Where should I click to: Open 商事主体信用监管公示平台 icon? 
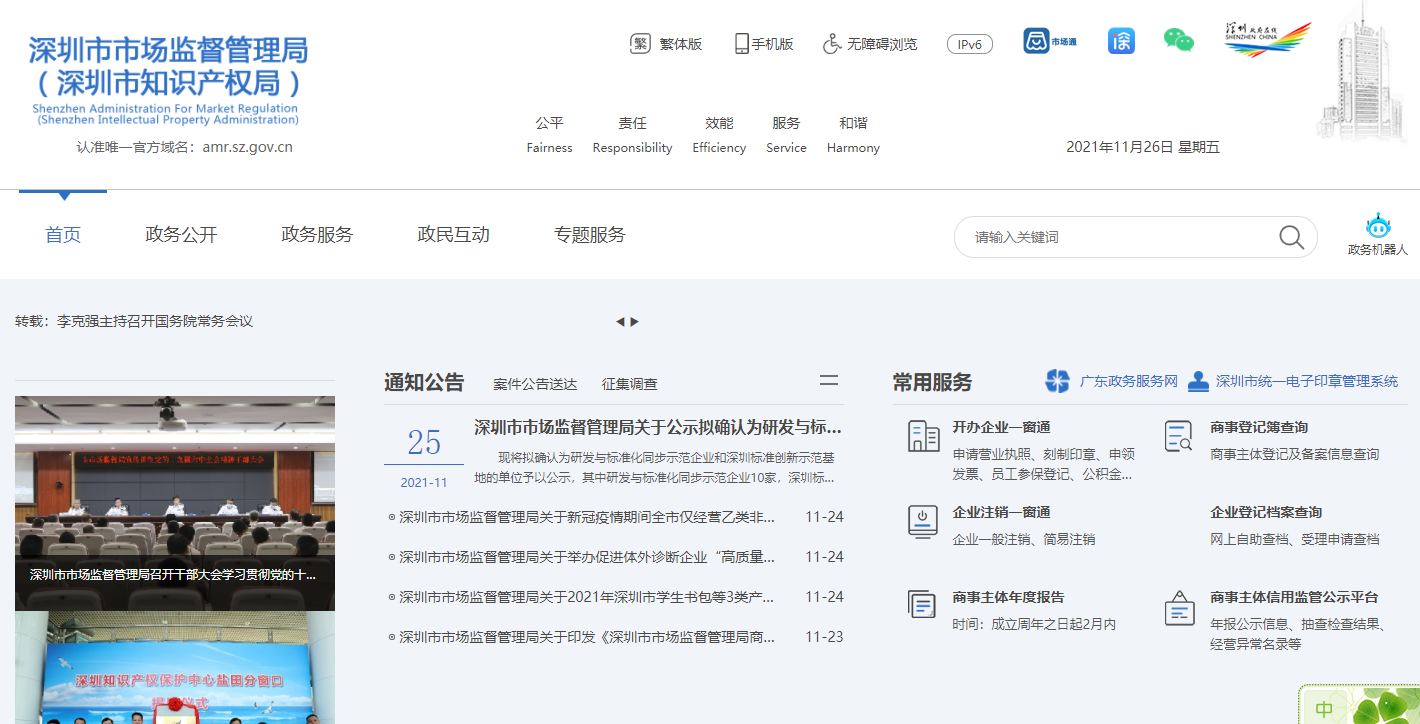[1178, 607]
